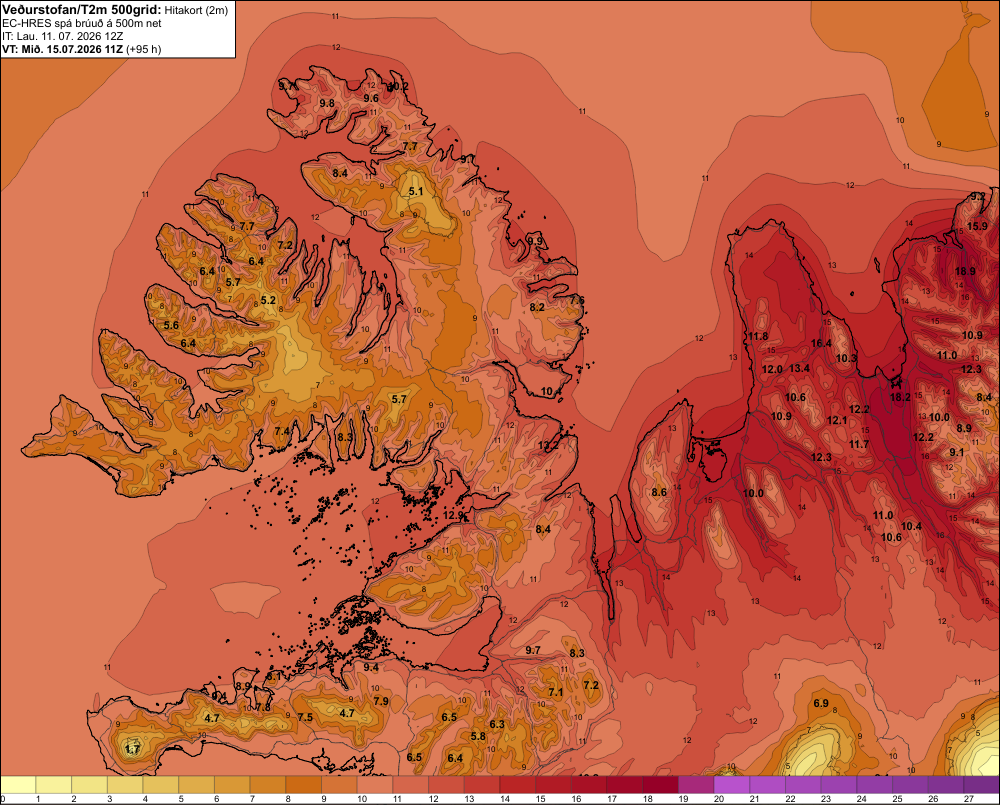
Task: Click the '12.0' temperature value
Action: 772,369
